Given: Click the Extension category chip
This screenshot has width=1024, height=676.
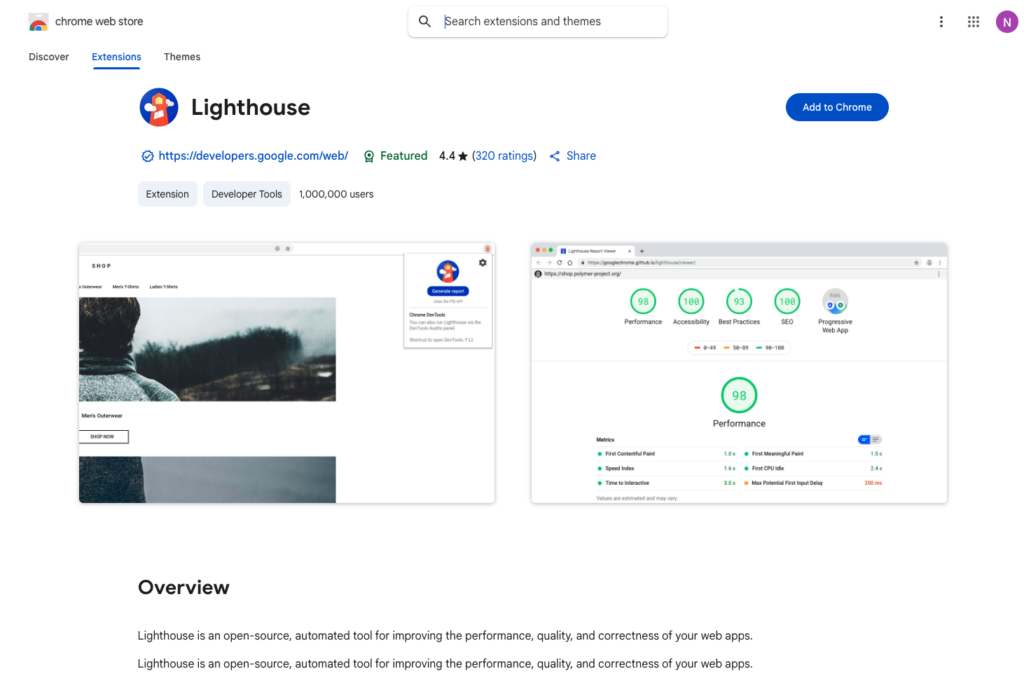Looking at the screenshot, I should click(167, 194).
